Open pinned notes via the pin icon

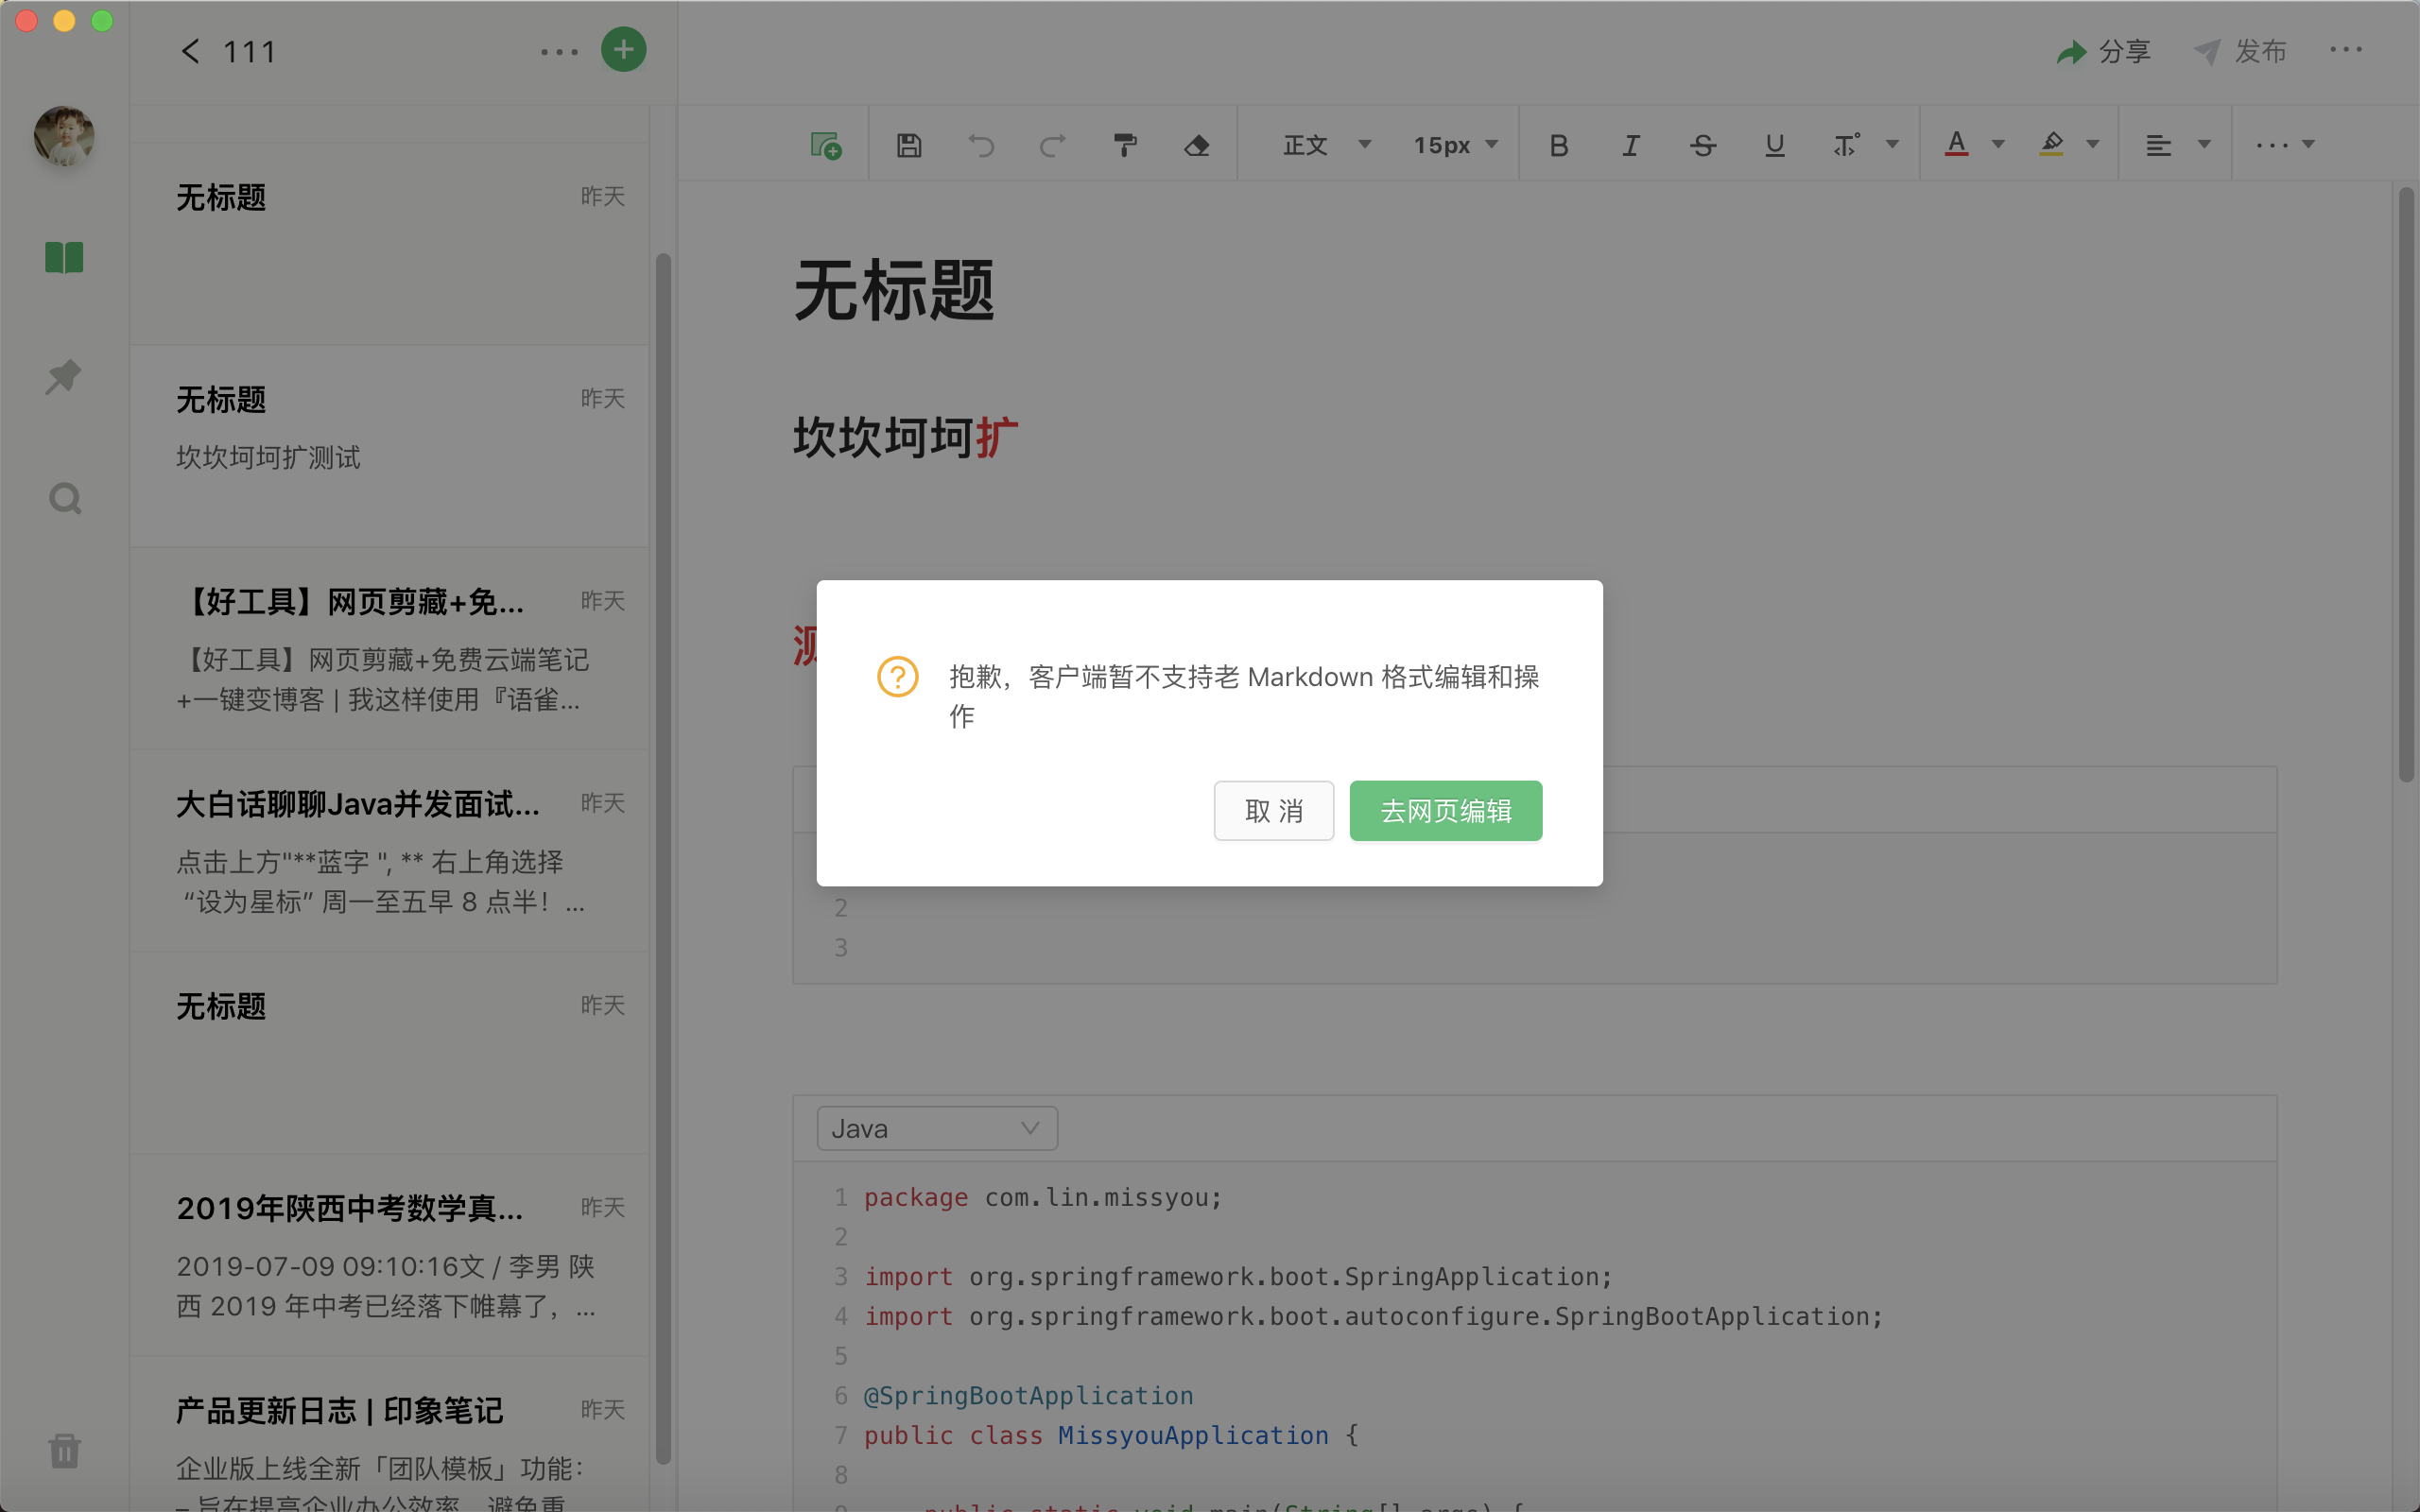click(x=64, y=377)
